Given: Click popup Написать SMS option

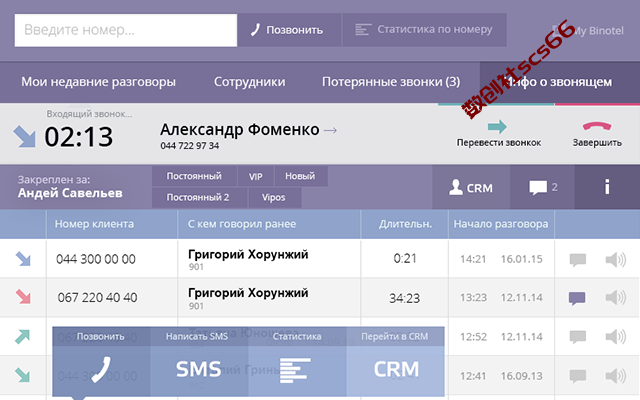Looking at the screenshot, I should 199,361.
